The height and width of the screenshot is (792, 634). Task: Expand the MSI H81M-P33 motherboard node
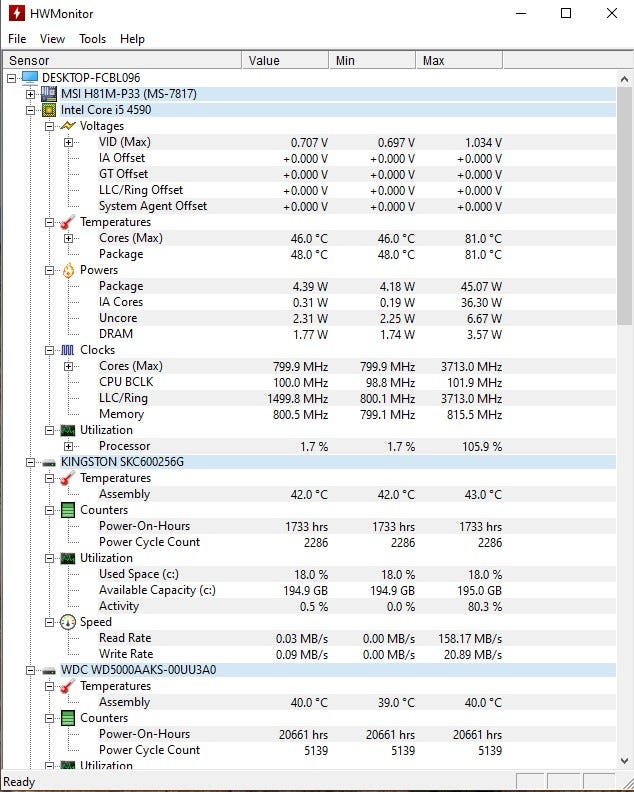[31, 94]
